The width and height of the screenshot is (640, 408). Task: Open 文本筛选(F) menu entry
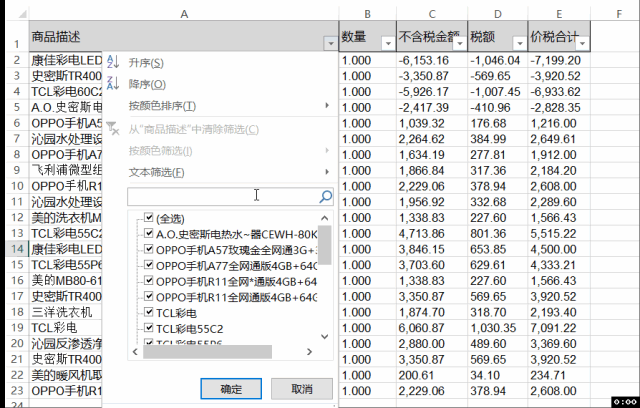[x=157, y=172]
